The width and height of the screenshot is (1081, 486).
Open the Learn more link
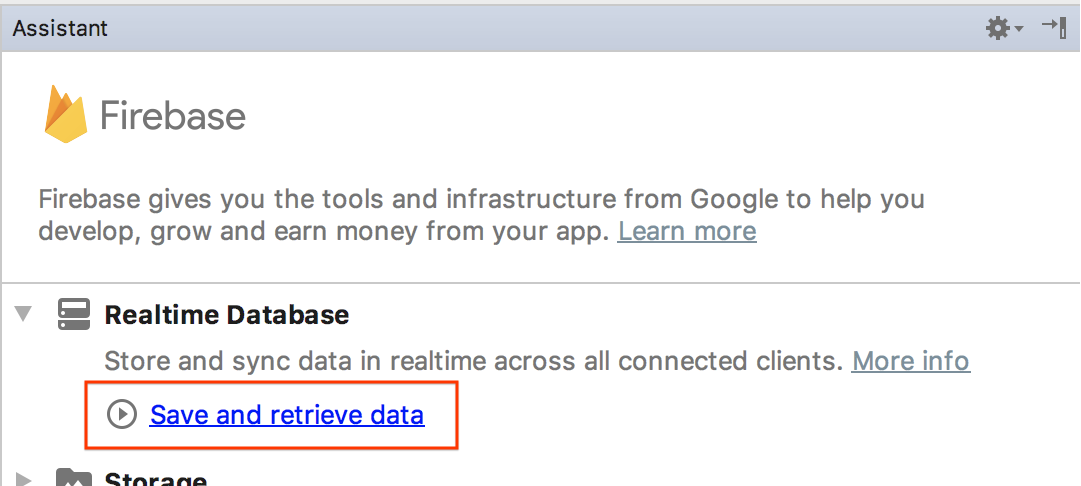point(687,232)
